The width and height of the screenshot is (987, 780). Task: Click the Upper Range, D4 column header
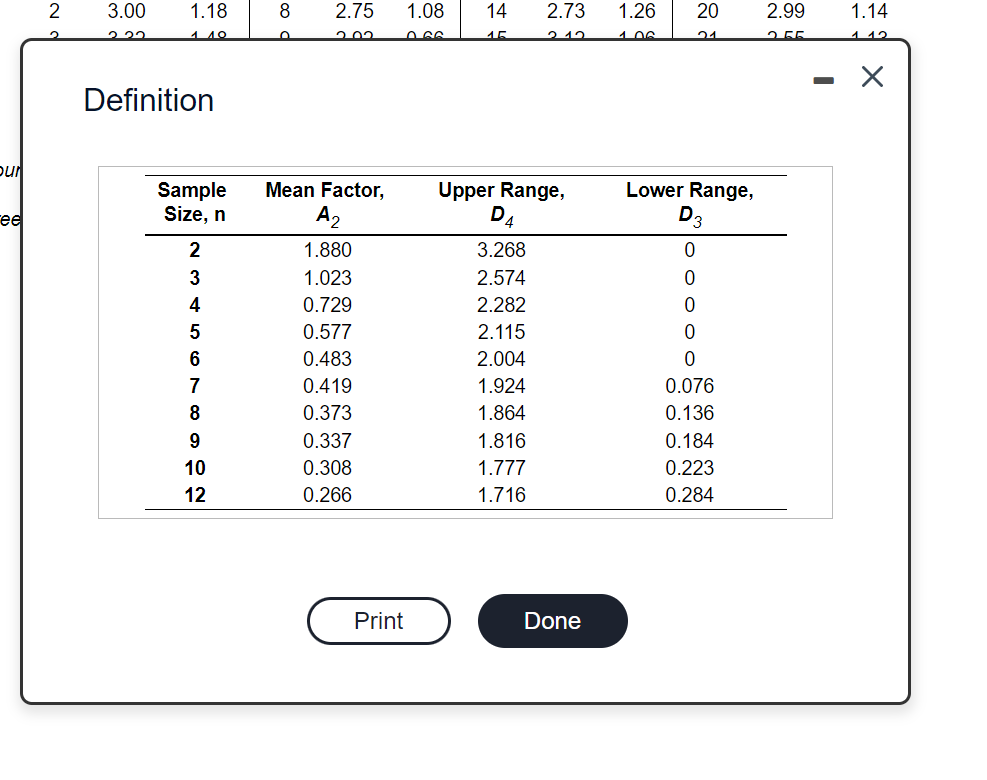[500, 202]
